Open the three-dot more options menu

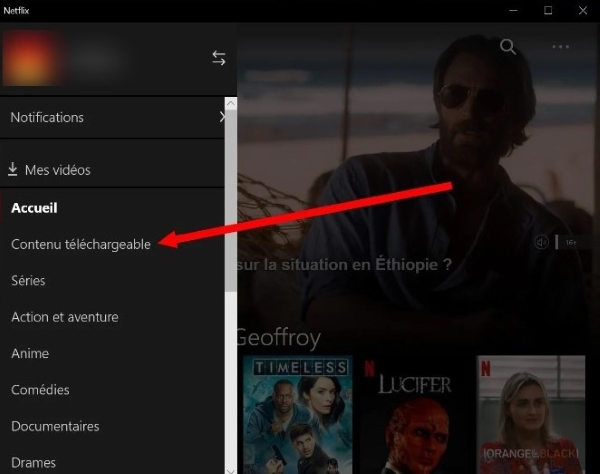(x=560, y=47)
